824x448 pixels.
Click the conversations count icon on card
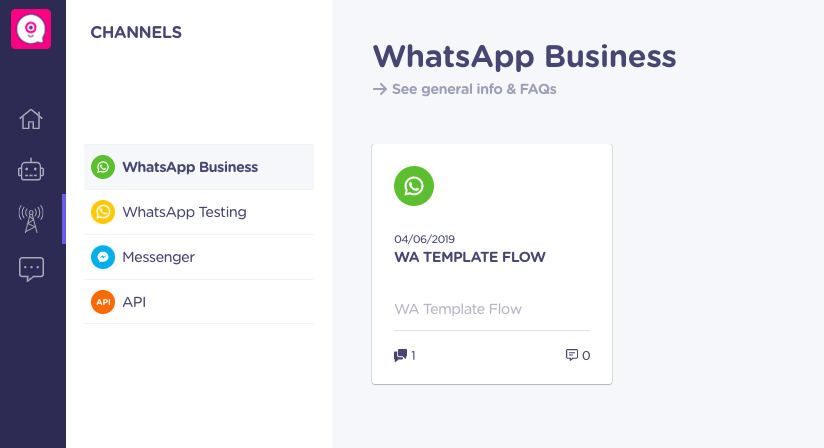point(400,356)
